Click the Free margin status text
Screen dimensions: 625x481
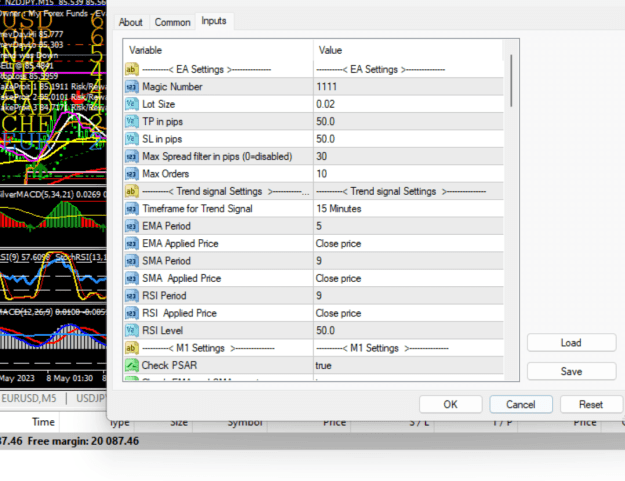point(83,441)
